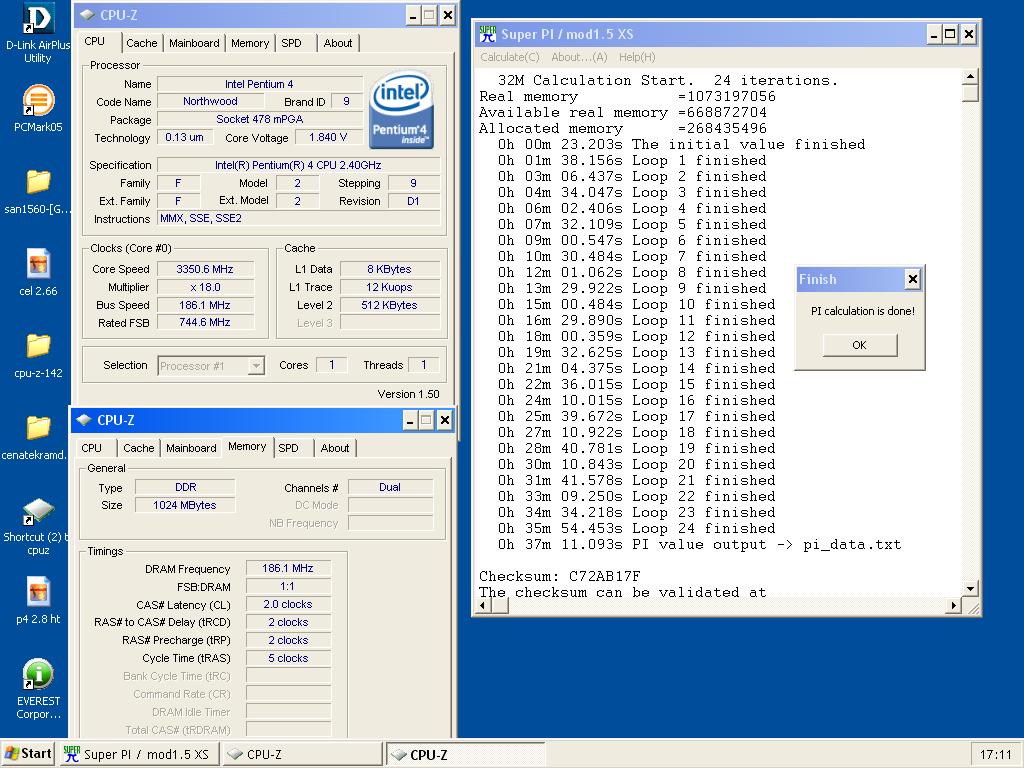Open the Windows Start menu

pyautogui.click(x=29, y=754)
